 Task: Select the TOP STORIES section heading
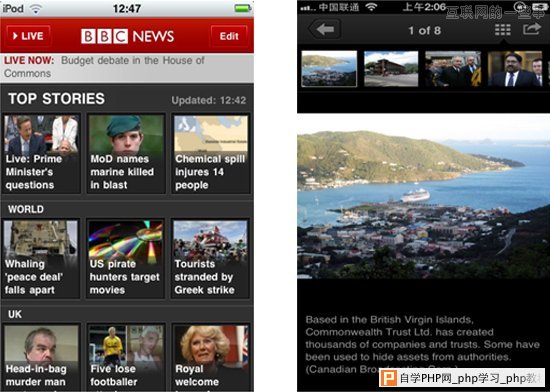point(56,99)
